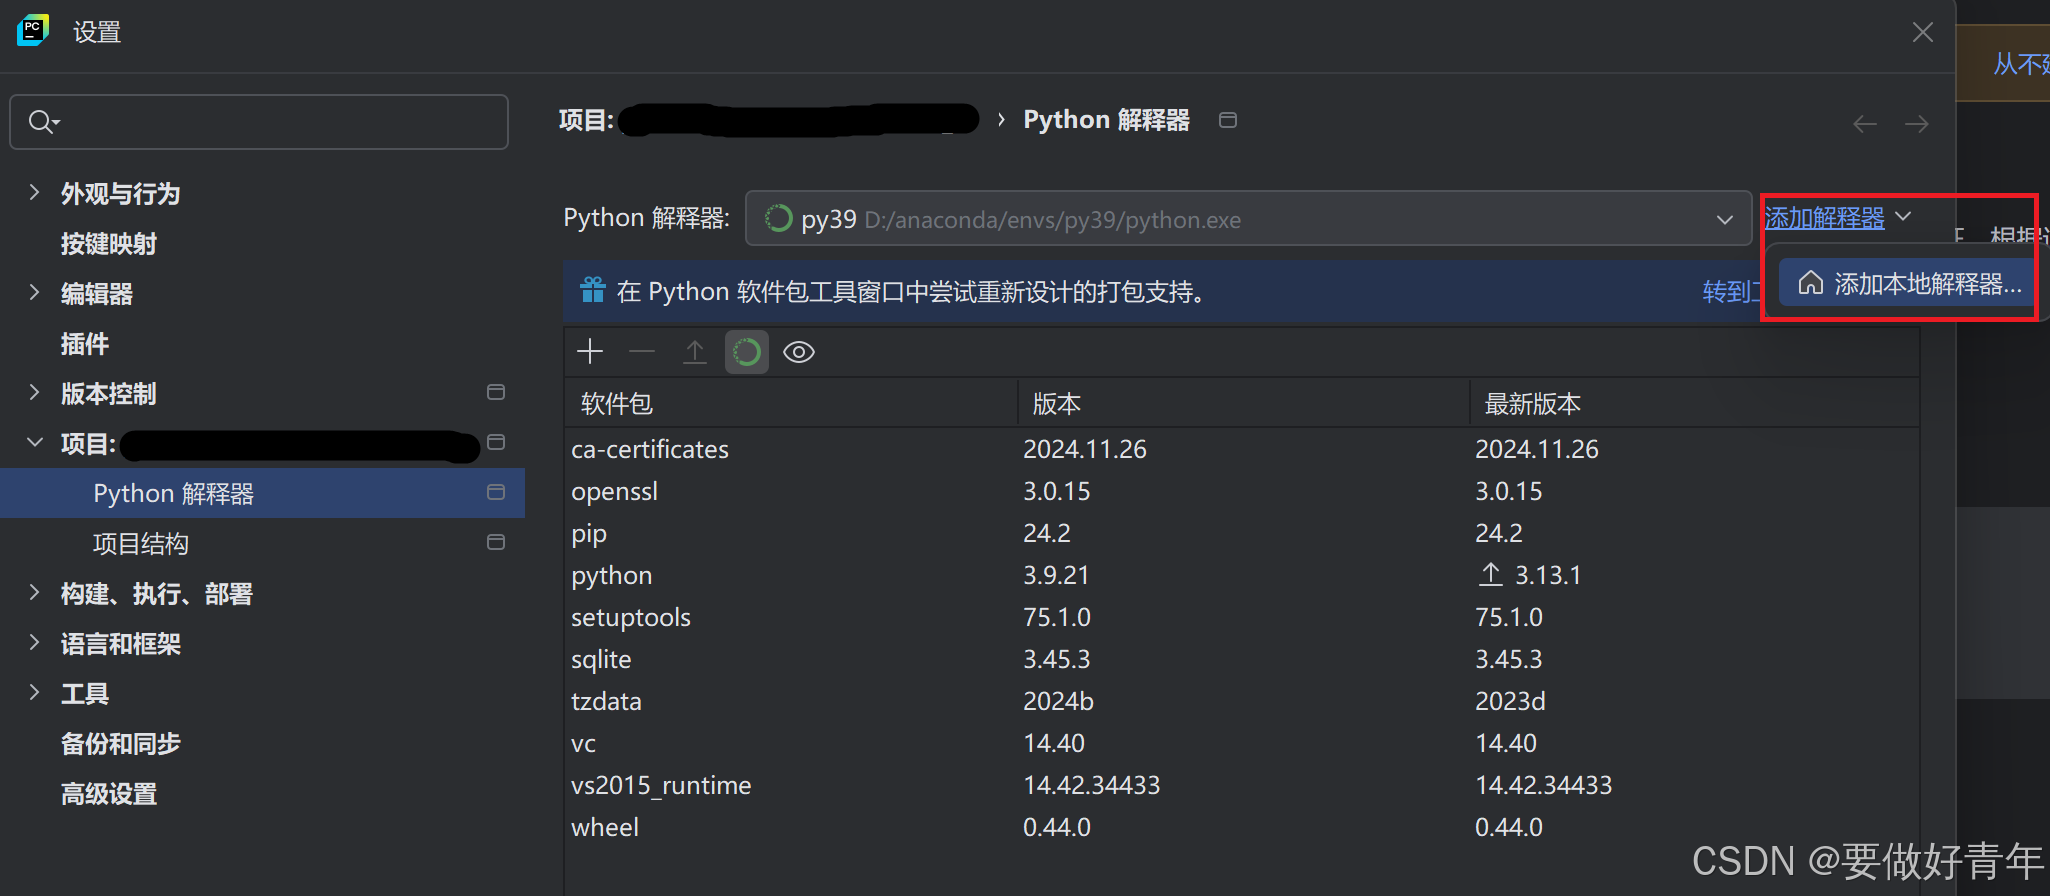The image size is (2050, 896).
Task: Toggle show early releases eye icon
Action: pos(799,352)
